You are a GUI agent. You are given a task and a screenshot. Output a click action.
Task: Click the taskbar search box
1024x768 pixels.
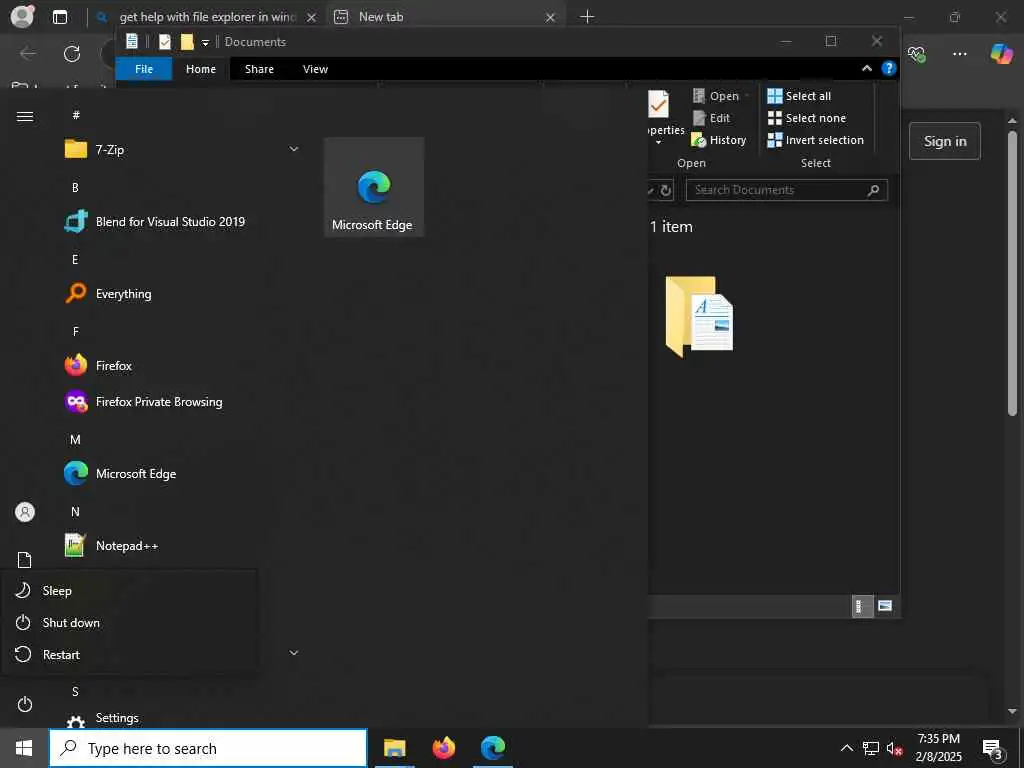[208, 748]
